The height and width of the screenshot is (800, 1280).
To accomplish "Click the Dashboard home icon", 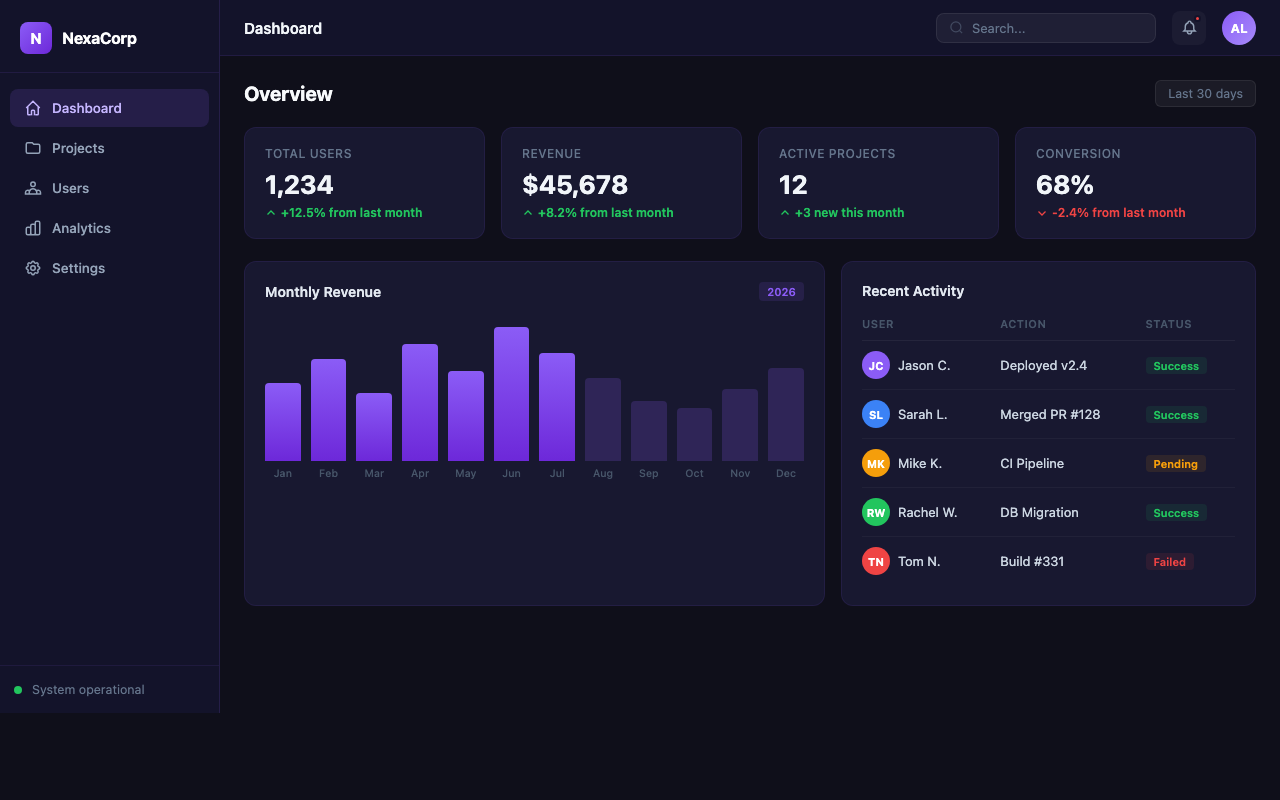I will pos(33,108).
